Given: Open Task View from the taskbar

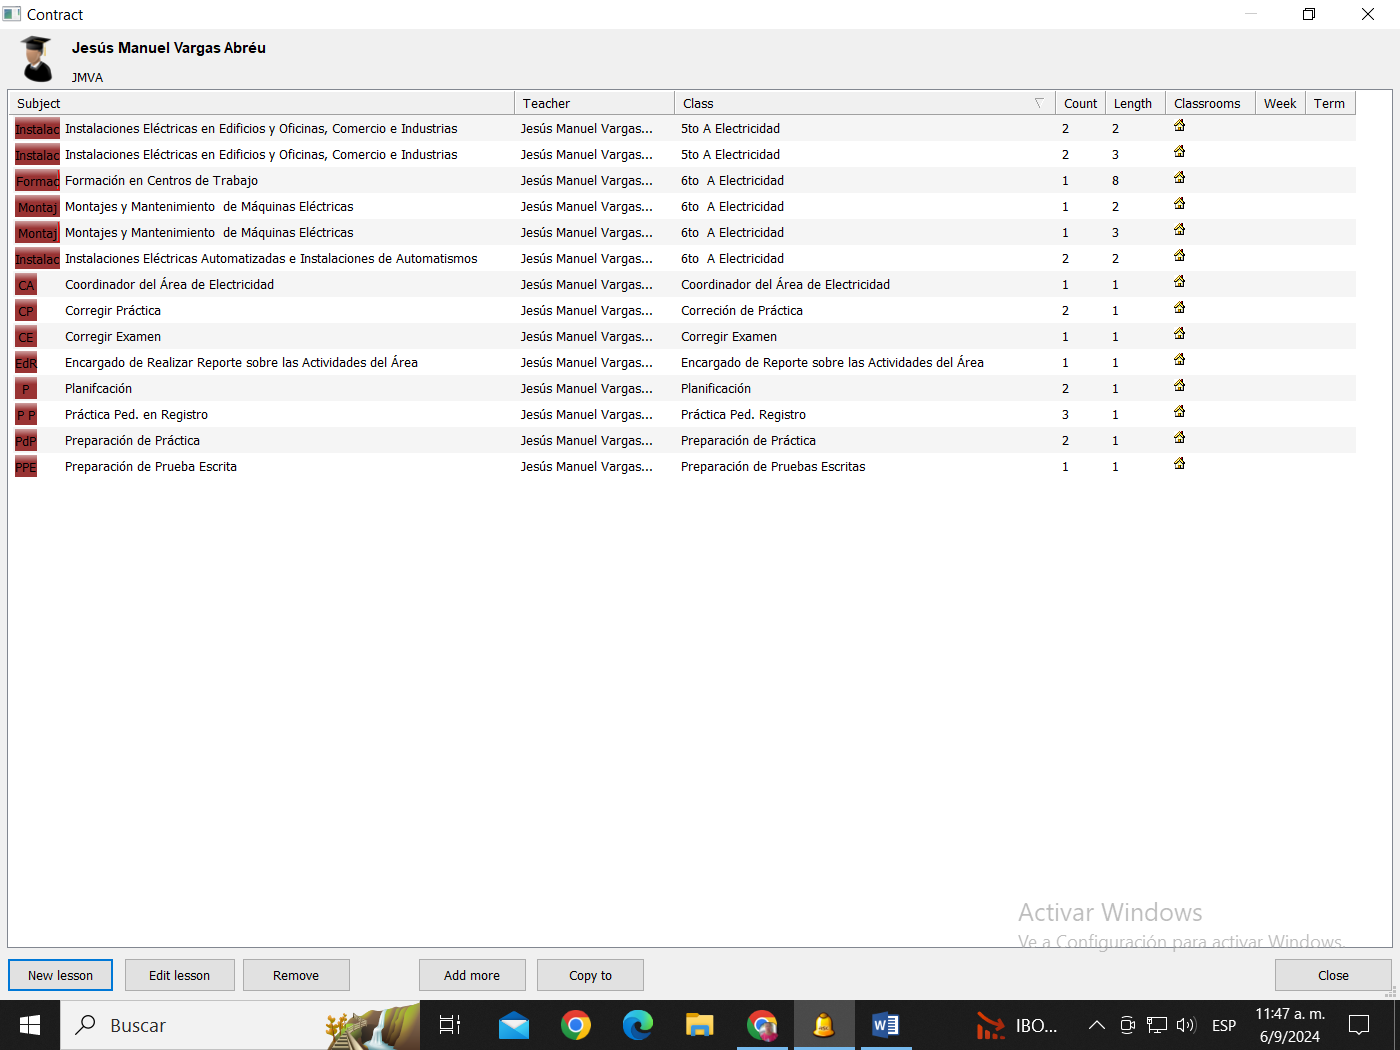Looking at the screenshot, I should point(450,1025).
